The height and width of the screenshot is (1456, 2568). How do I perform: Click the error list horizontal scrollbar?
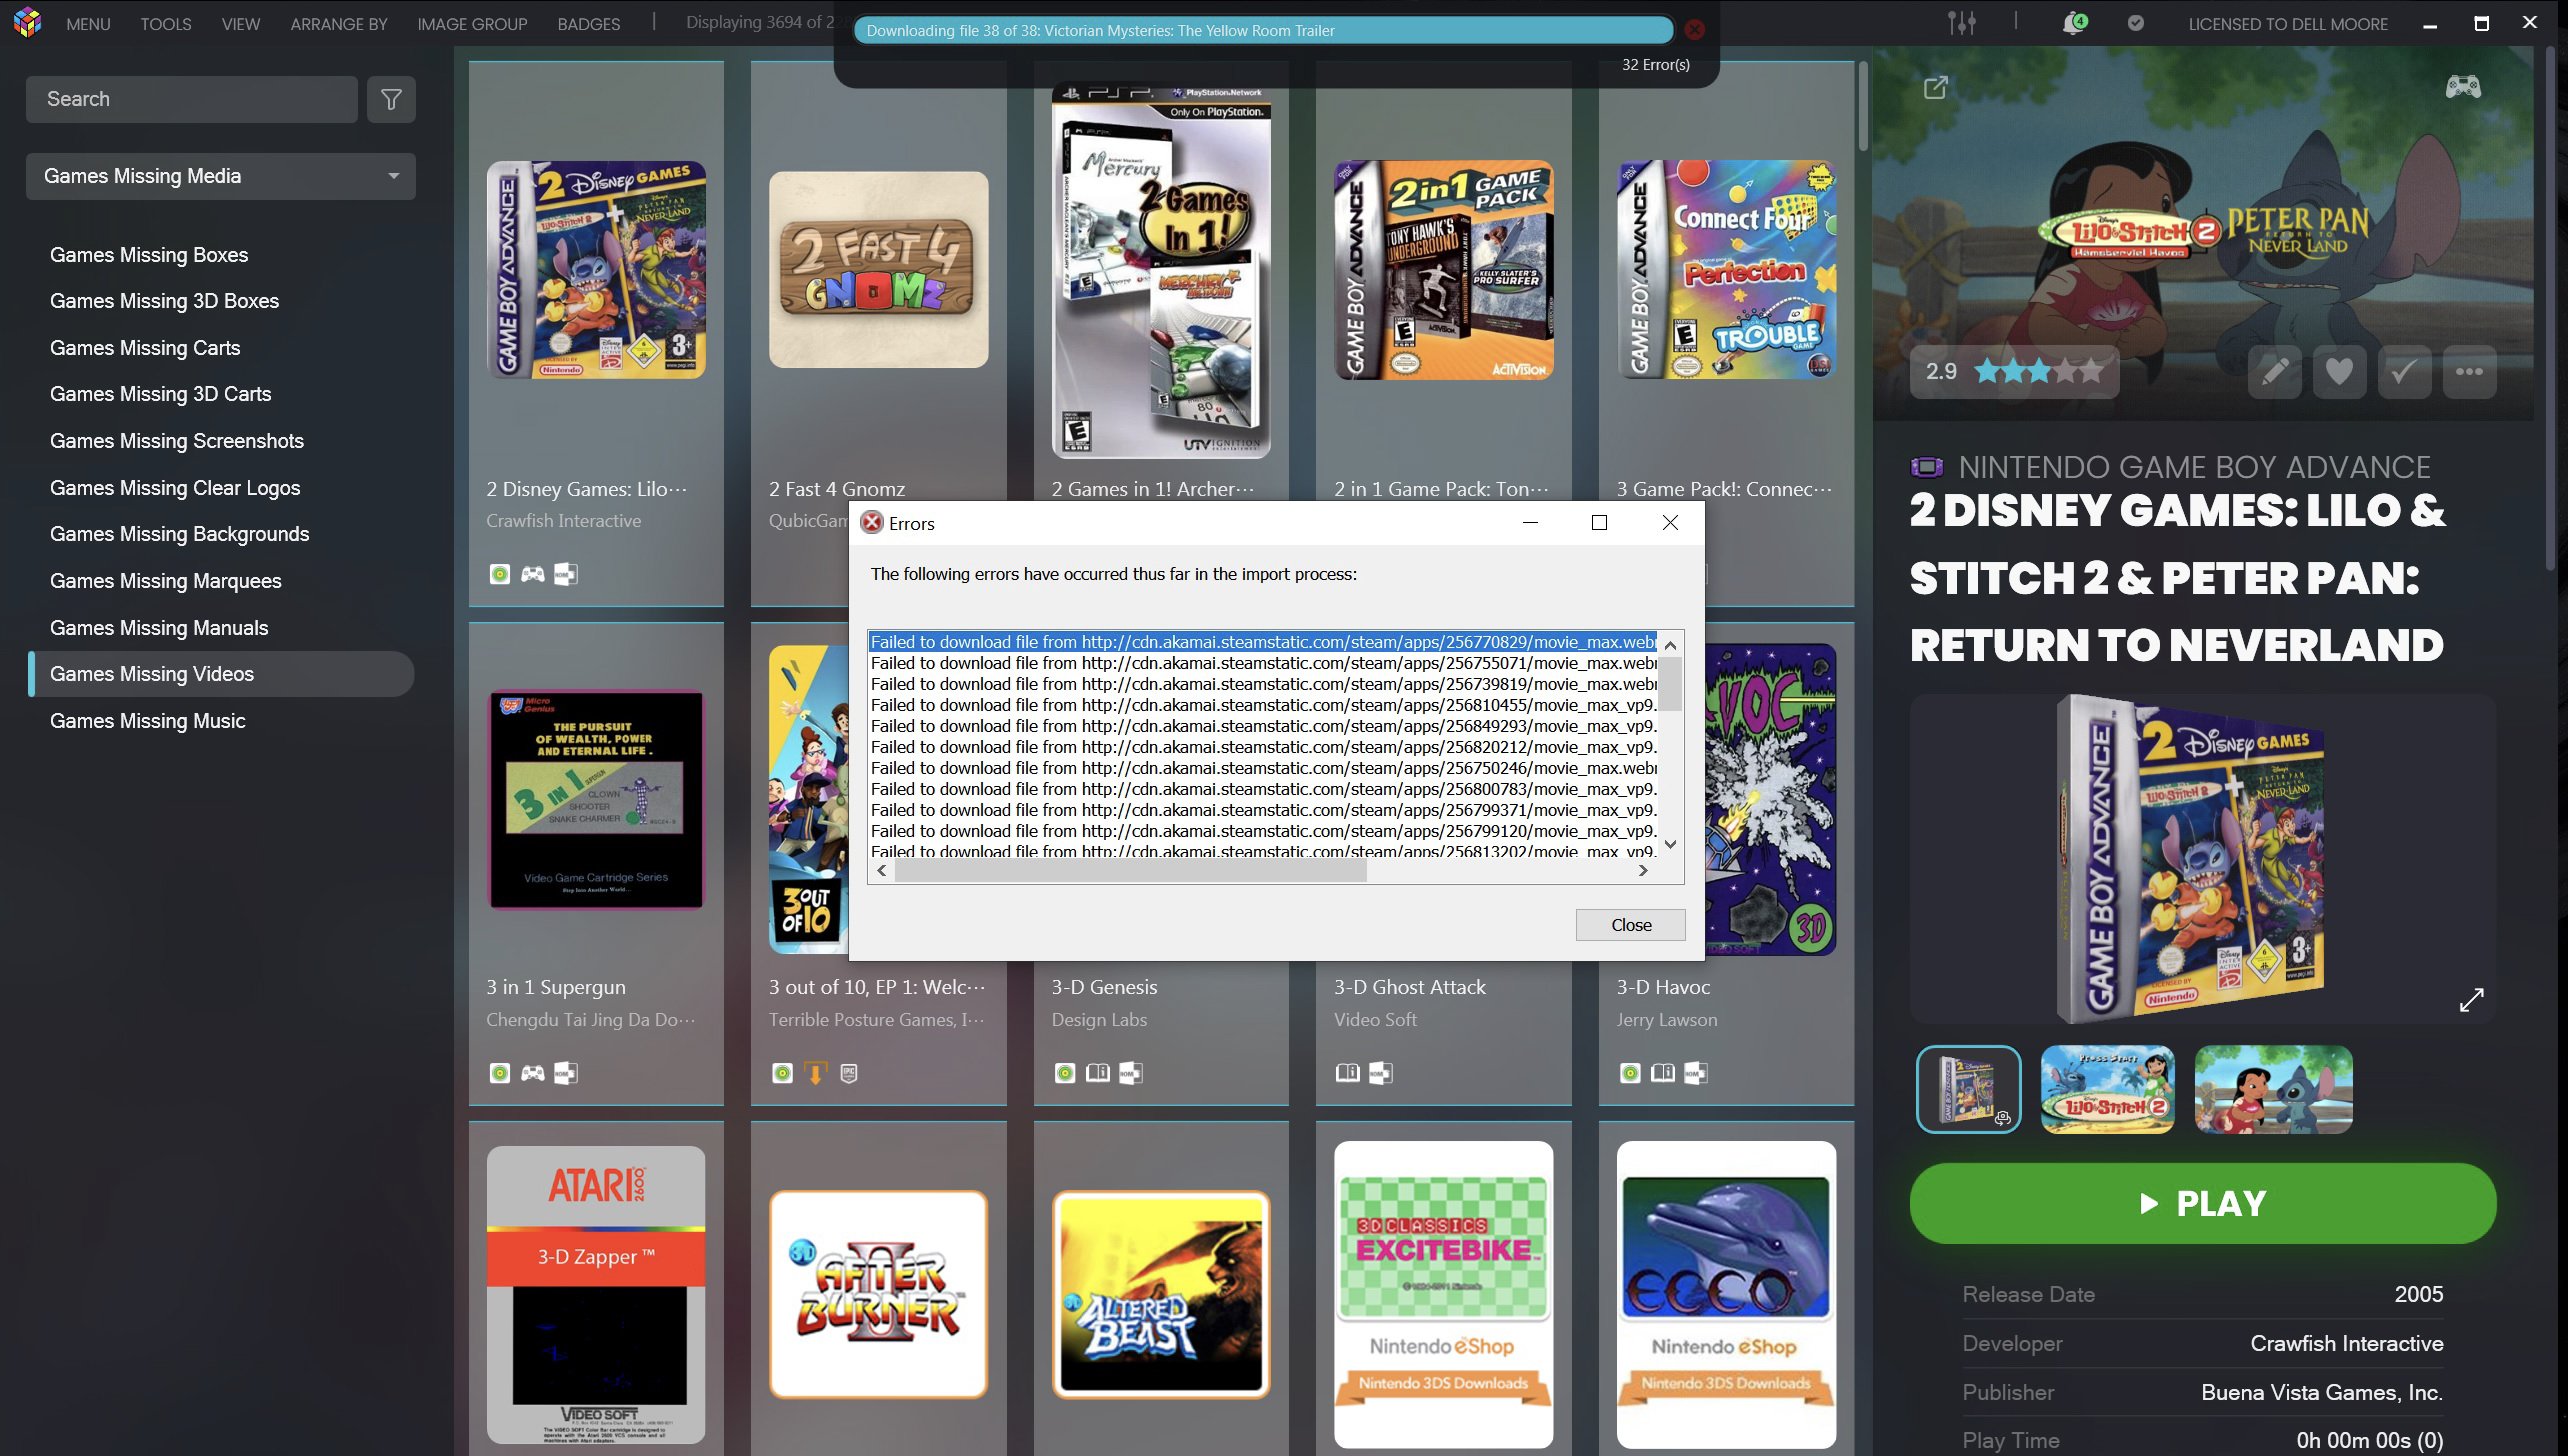[x=1131, y=871]
